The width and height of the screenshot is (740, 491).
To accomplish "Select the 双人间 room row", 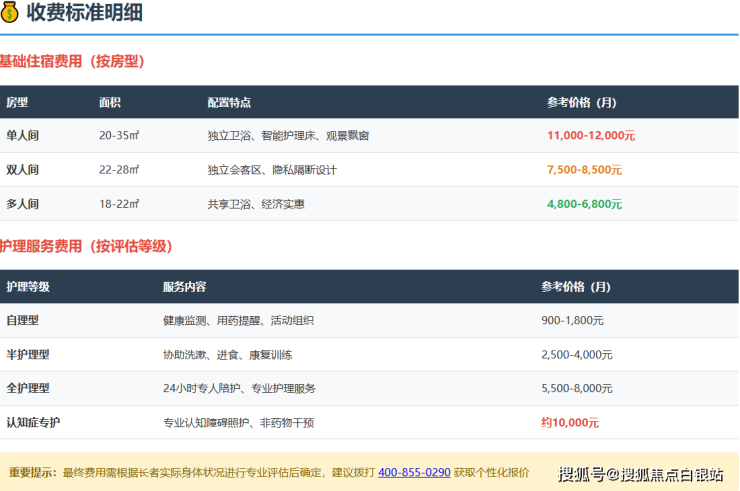I will (x=22, y=170).
